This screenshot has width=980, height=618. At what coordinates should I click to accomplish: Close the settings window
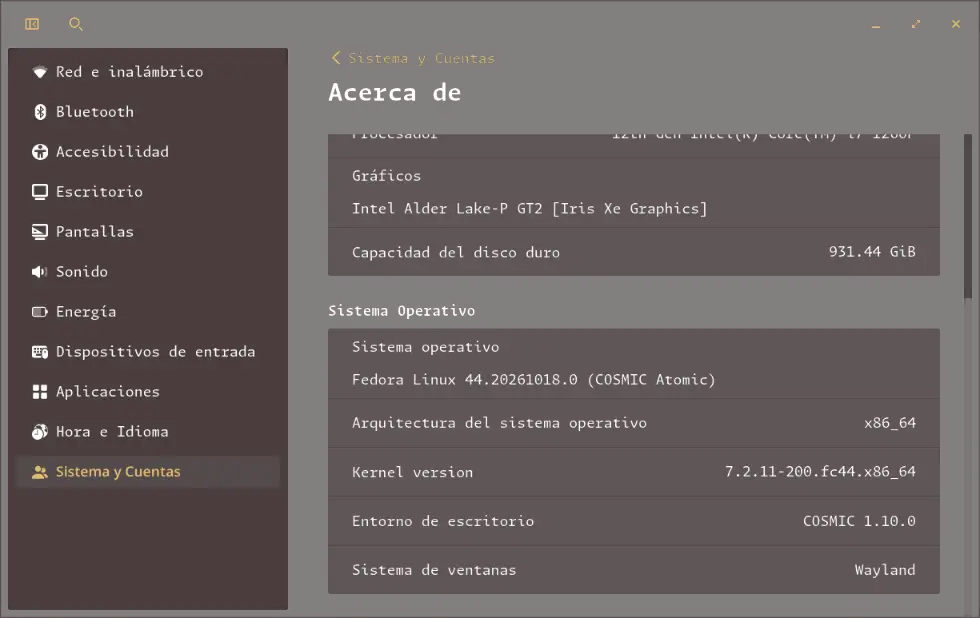956,24
